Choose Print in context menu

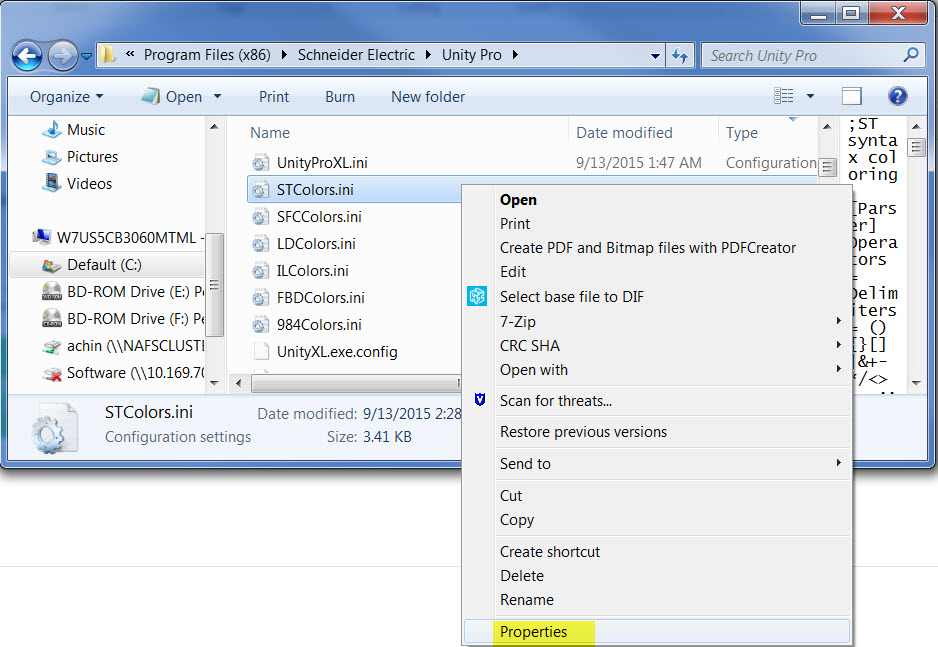click(514, 224)
